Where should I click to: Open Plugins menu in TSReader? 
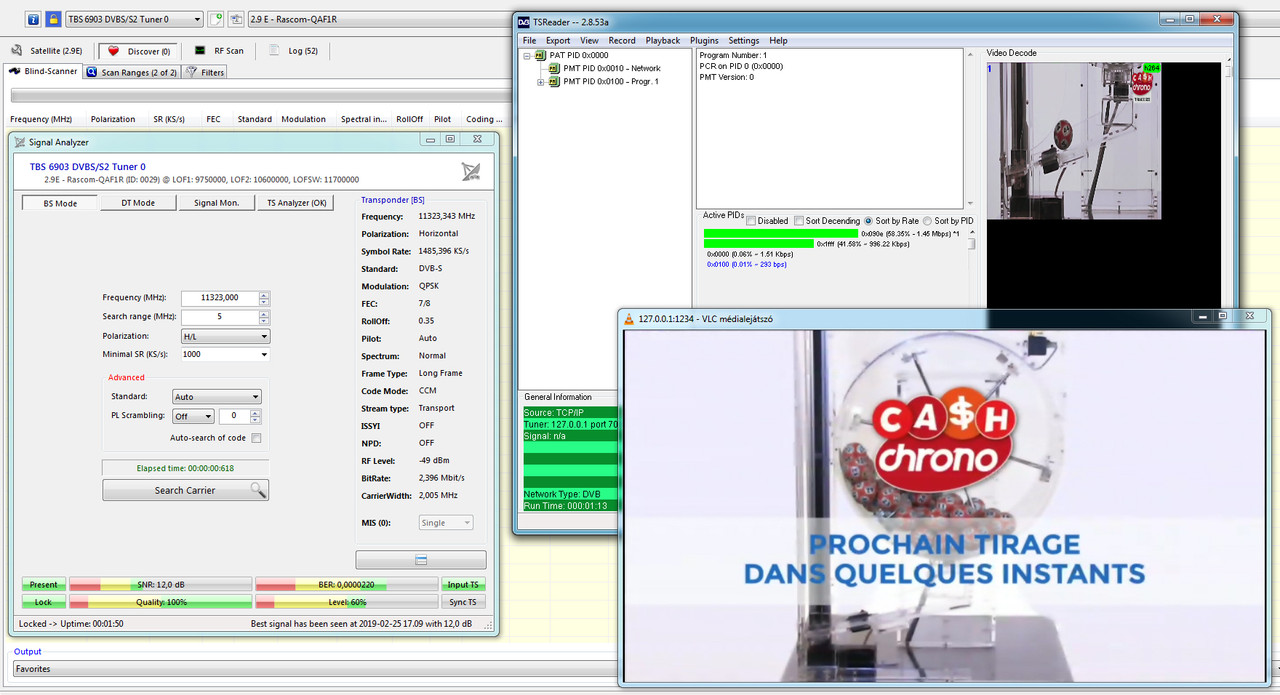tap(704, 41)
